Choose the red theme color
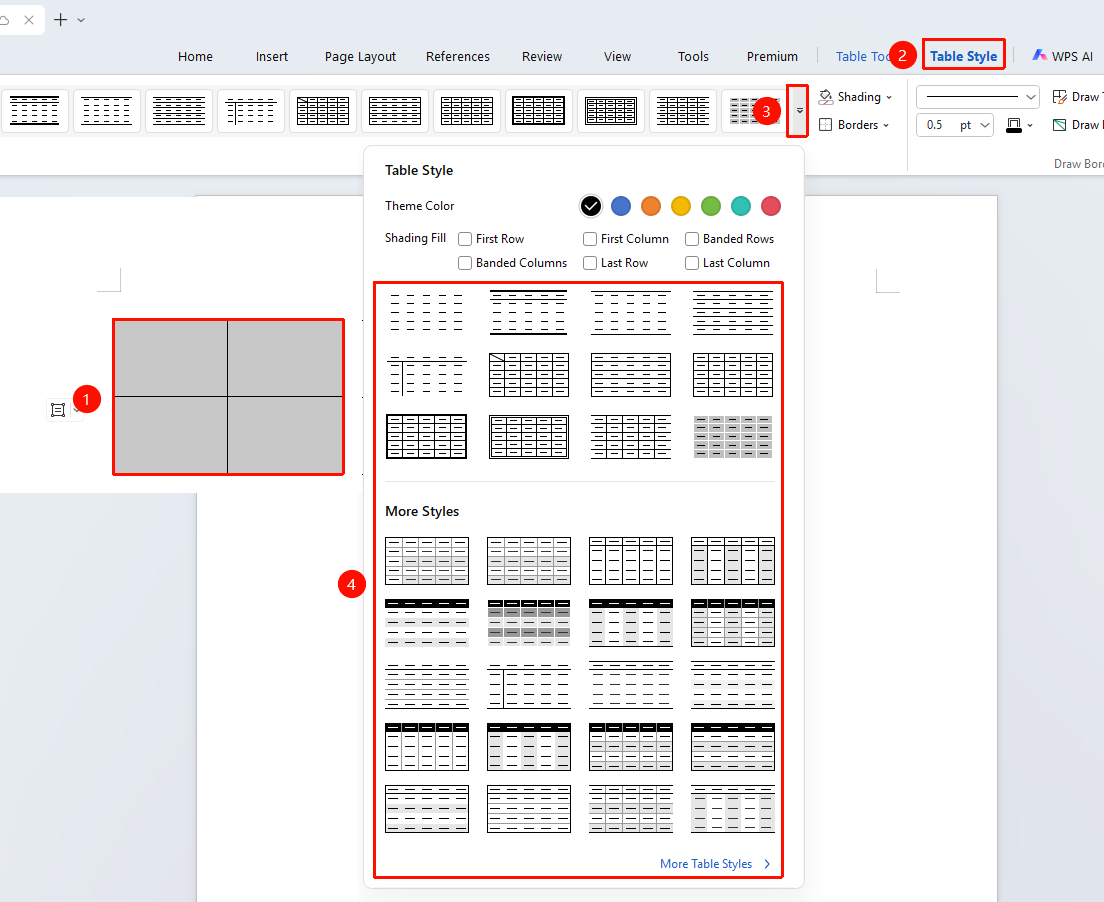Image resolution: width=1104 pixels, height=902 pixels. 771,206
